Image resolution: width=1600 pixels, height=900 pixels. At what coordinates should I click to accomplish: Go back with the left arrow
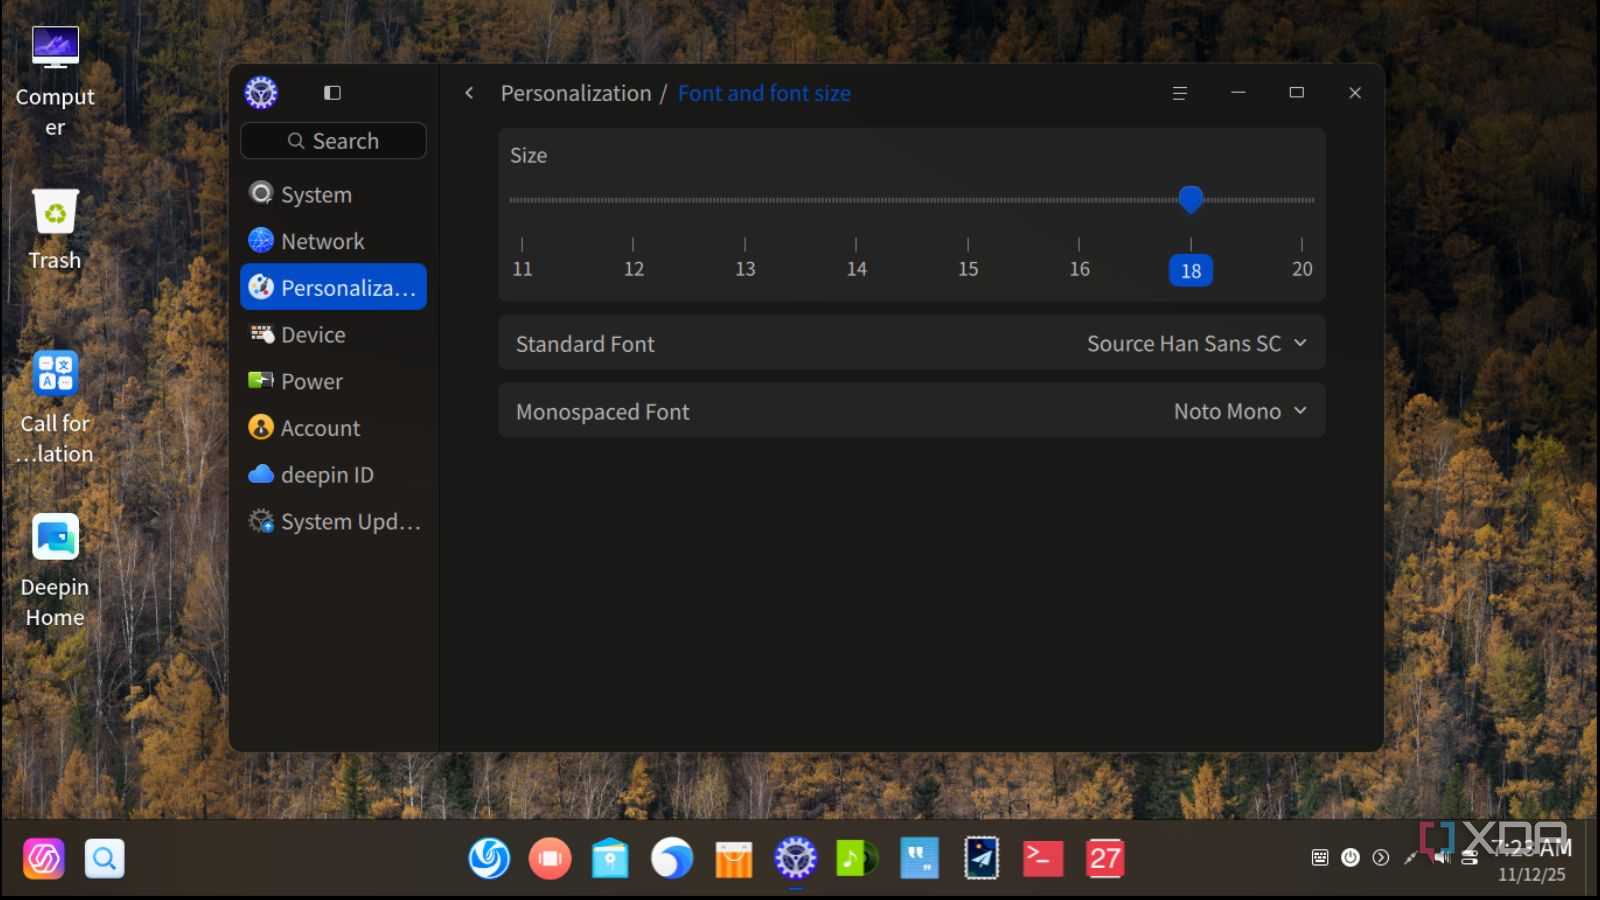(x=469, y=93)
